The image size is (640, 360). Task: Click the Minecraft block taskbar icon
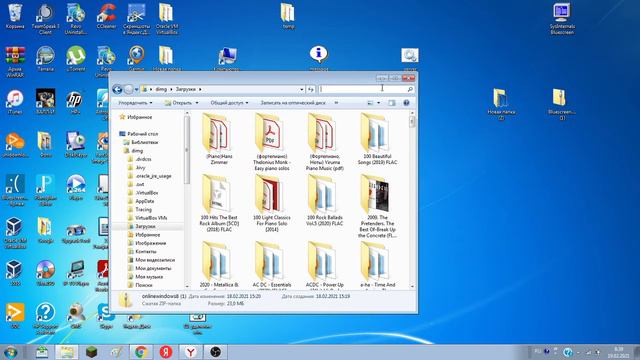tap(91, 352)
